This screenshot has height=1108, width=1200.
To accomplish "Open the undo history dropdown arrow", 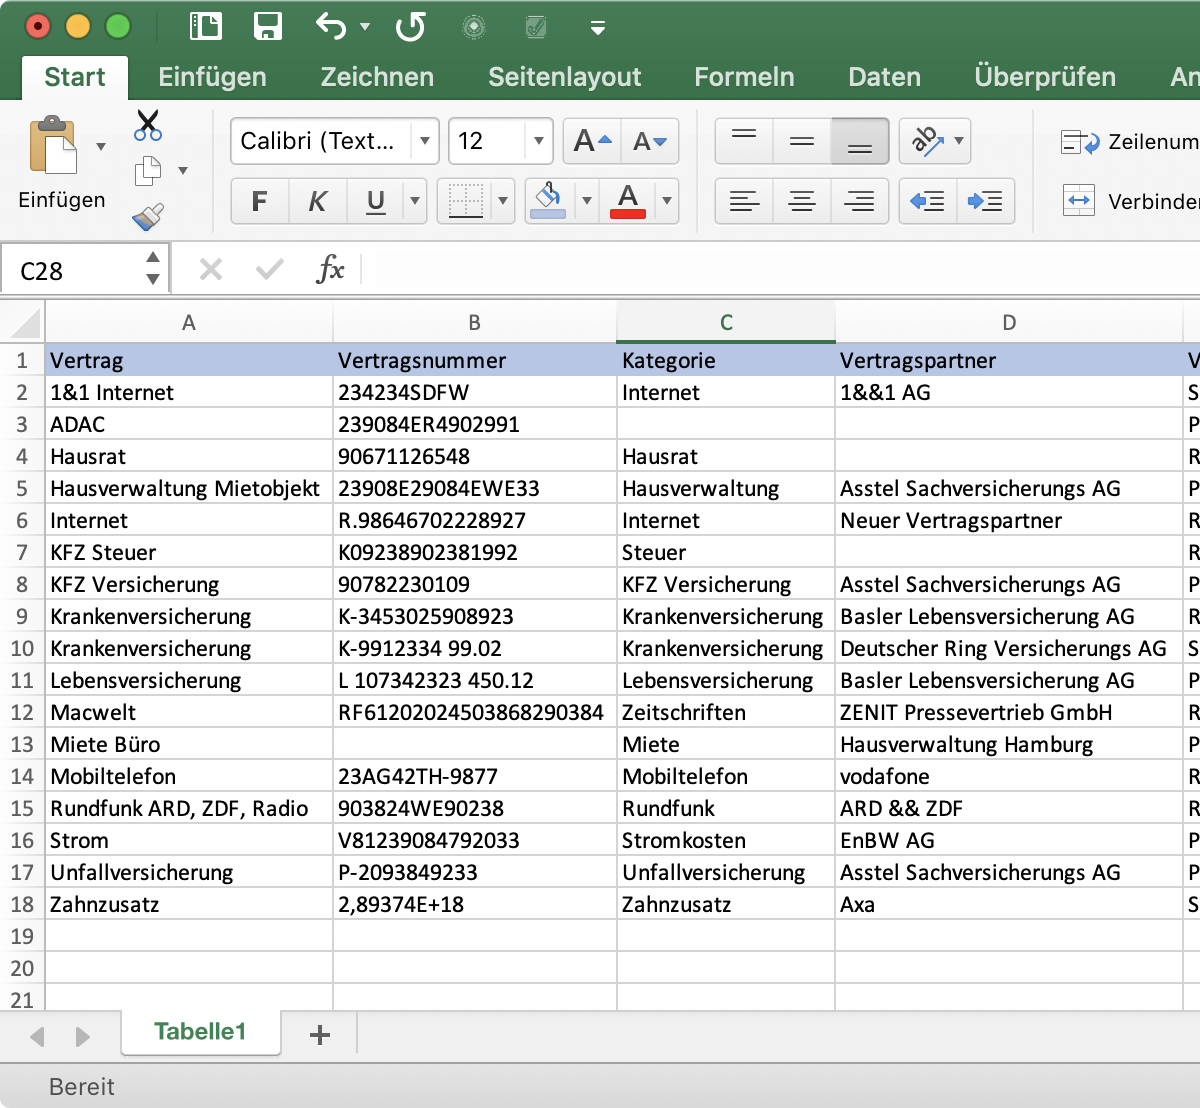I will click(x=365, y=27).
